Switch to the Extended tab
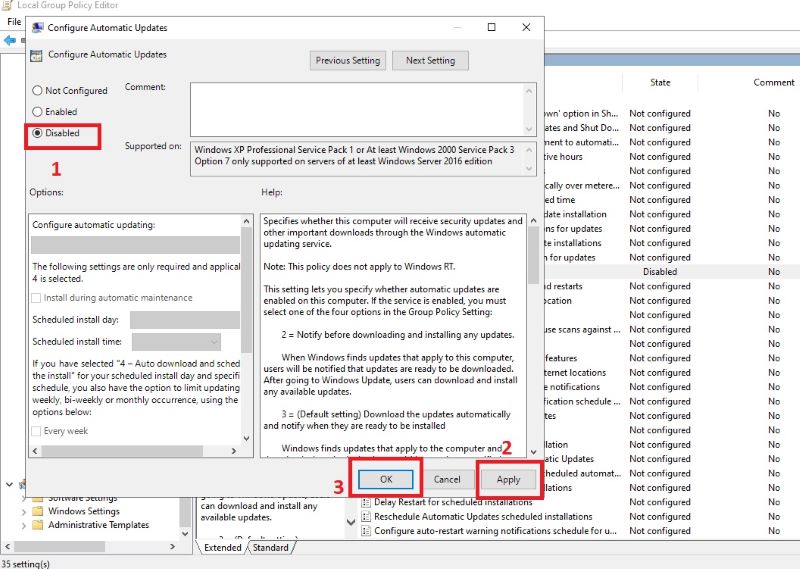 coord(222,548)
